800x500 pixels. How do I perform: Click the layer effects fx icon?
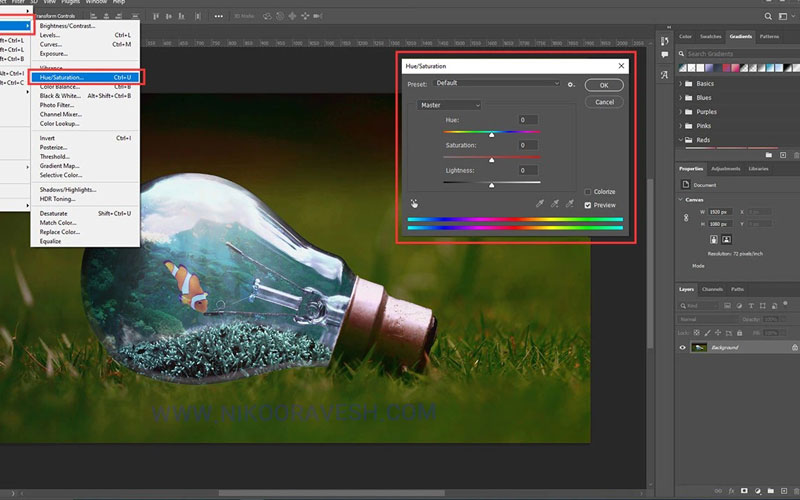pyautogui.click(x=731, y=491)
